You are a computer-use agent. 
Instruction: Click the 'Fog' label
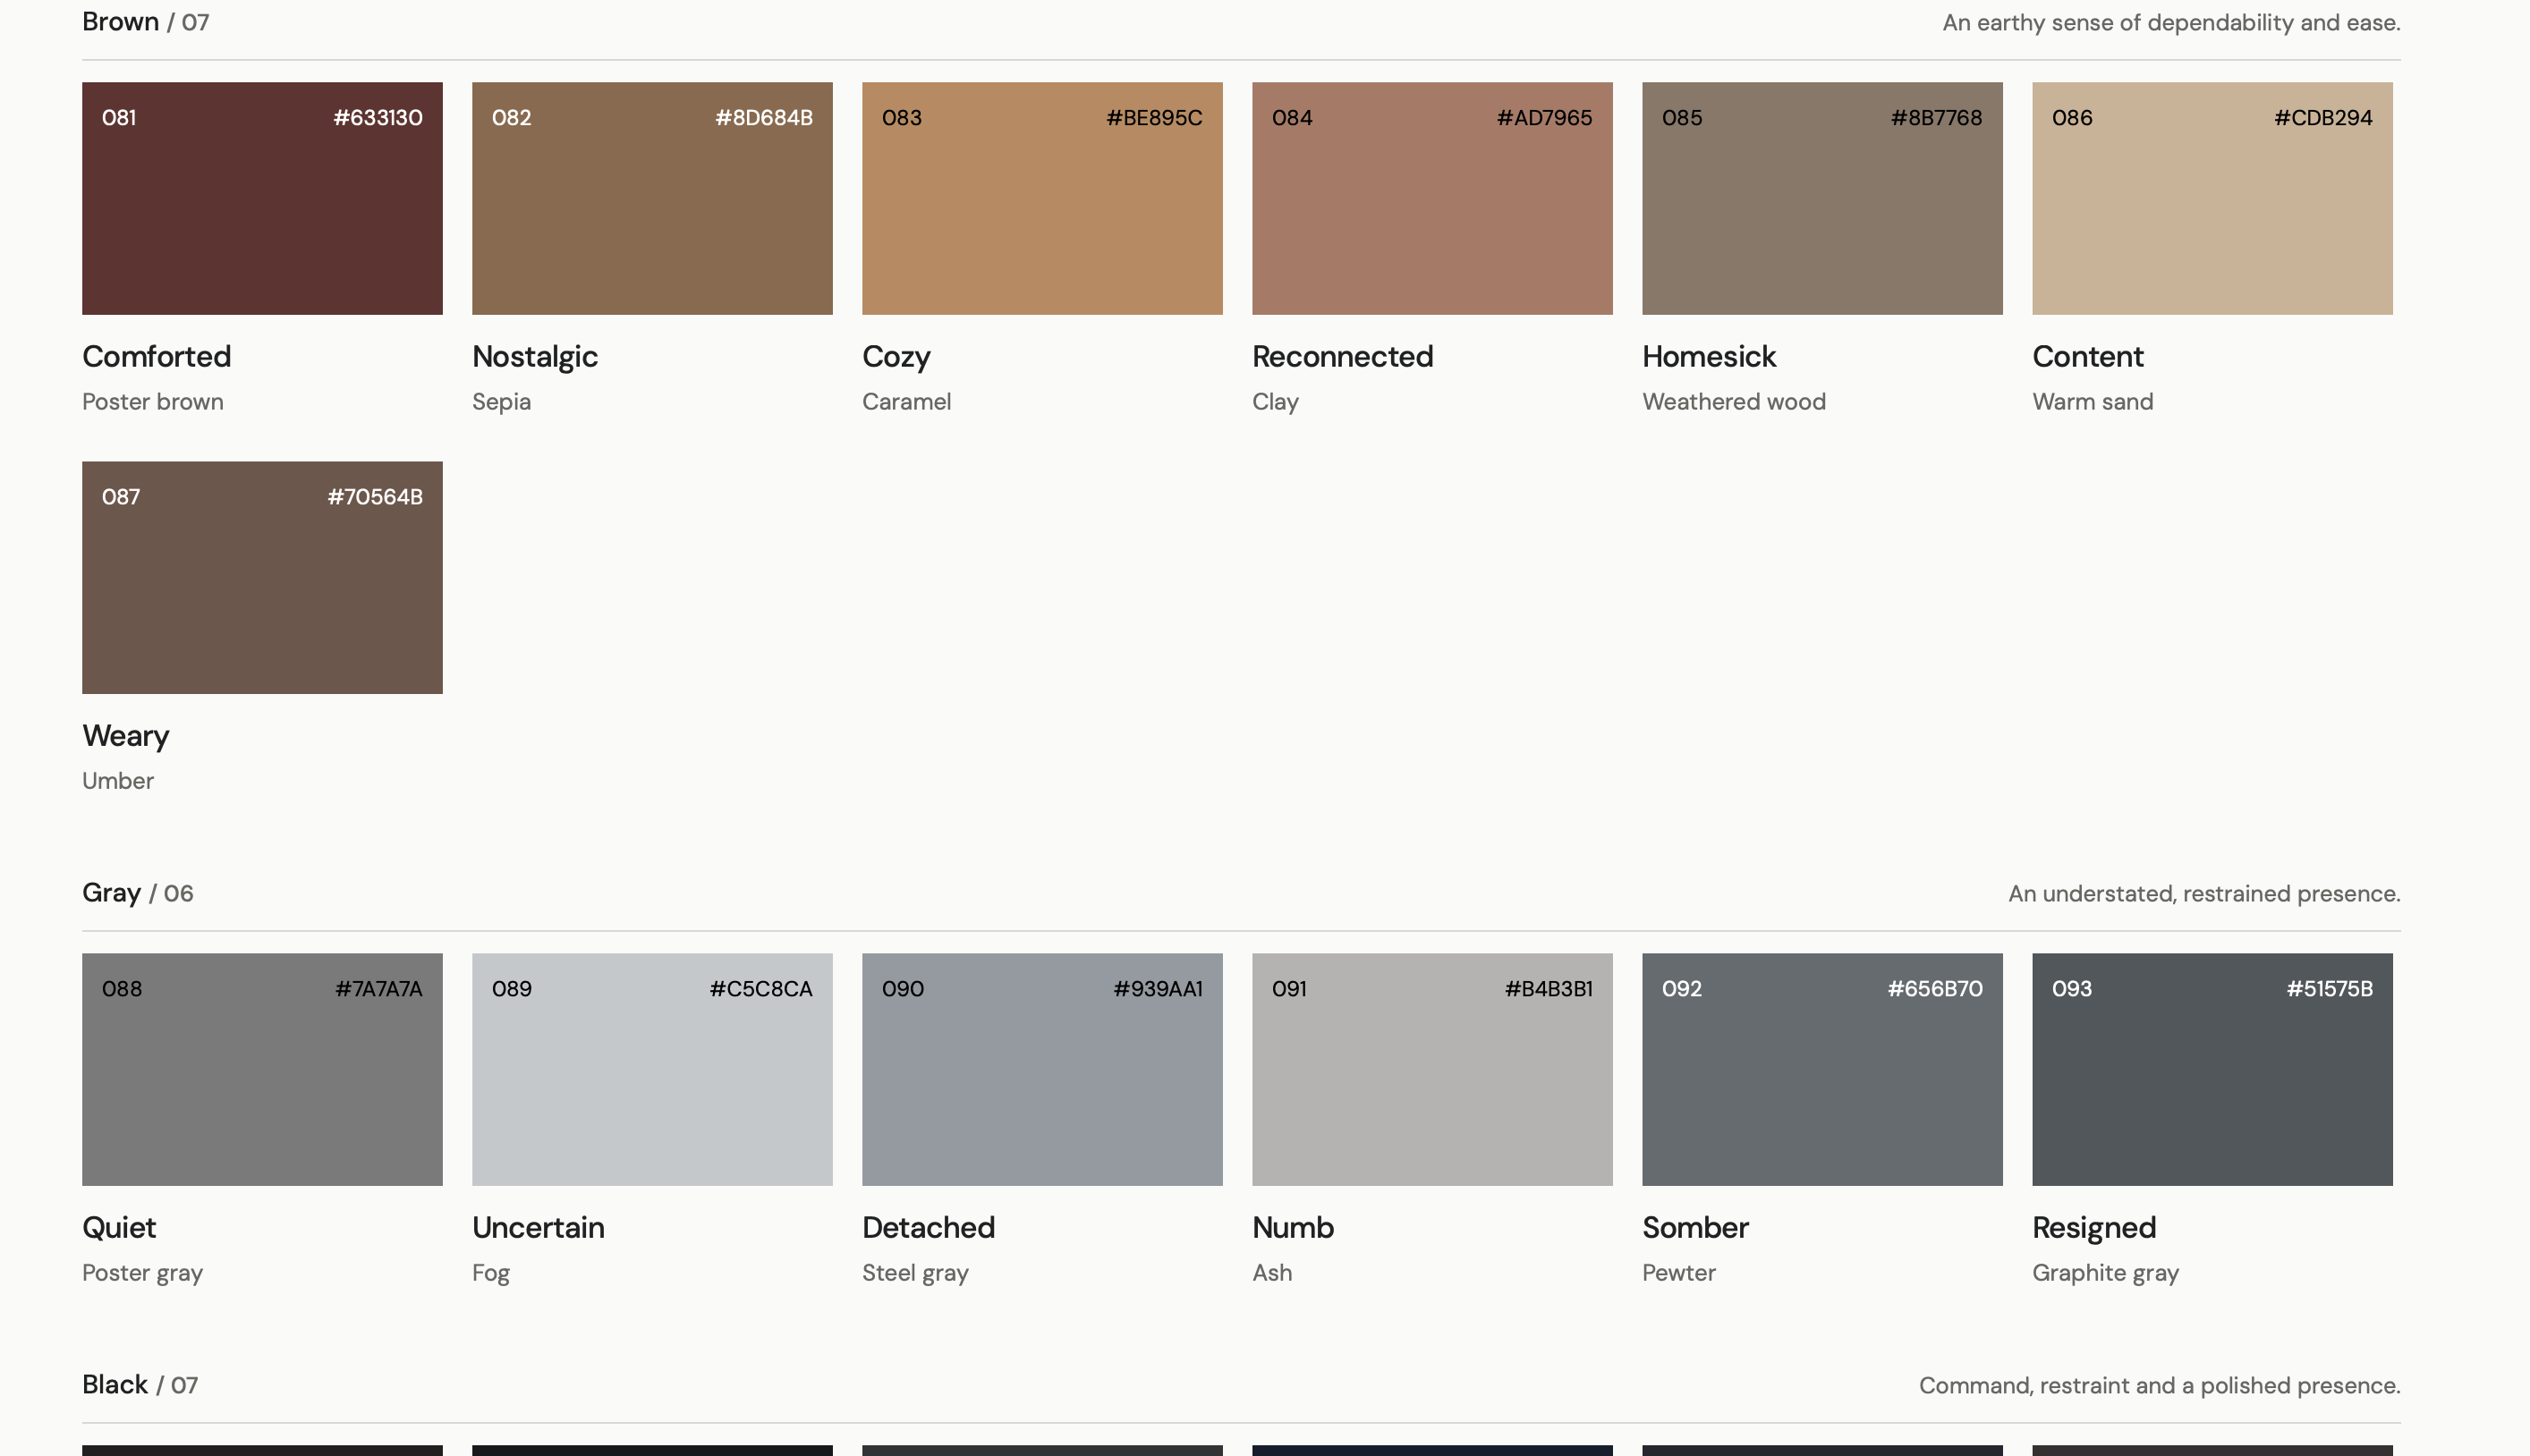click(491, 1273)
